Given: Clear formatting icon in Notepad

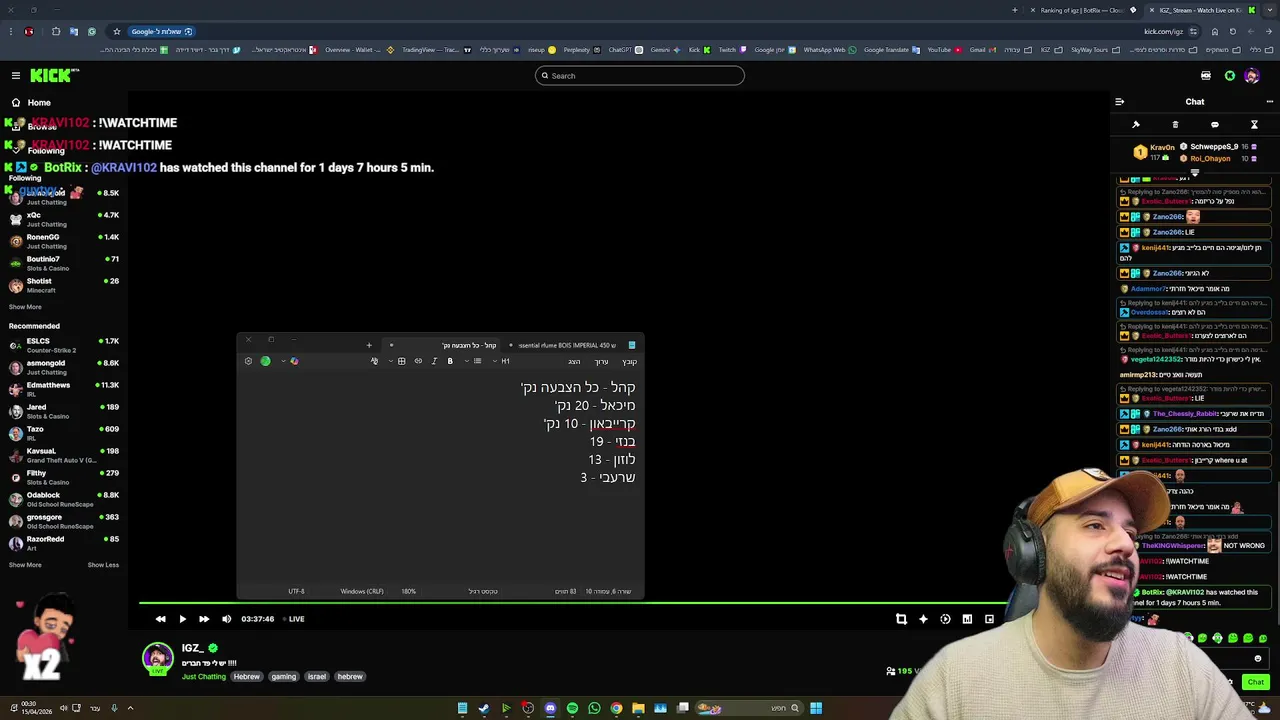Looking at the screenshot, I should (x=374, y=361).
